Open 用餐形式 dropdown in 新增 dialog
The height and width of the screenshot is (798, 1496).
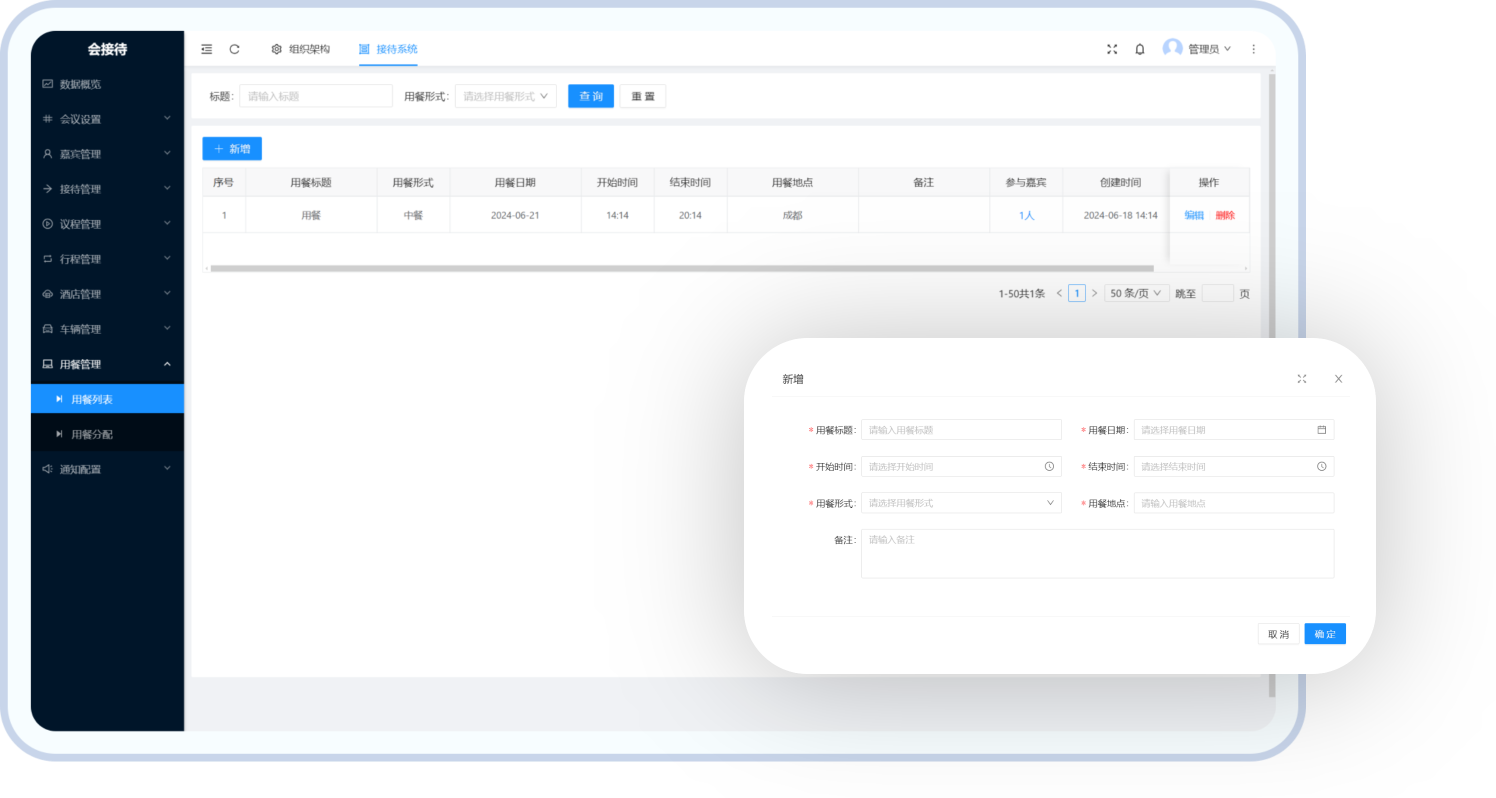tap(960, 503)
